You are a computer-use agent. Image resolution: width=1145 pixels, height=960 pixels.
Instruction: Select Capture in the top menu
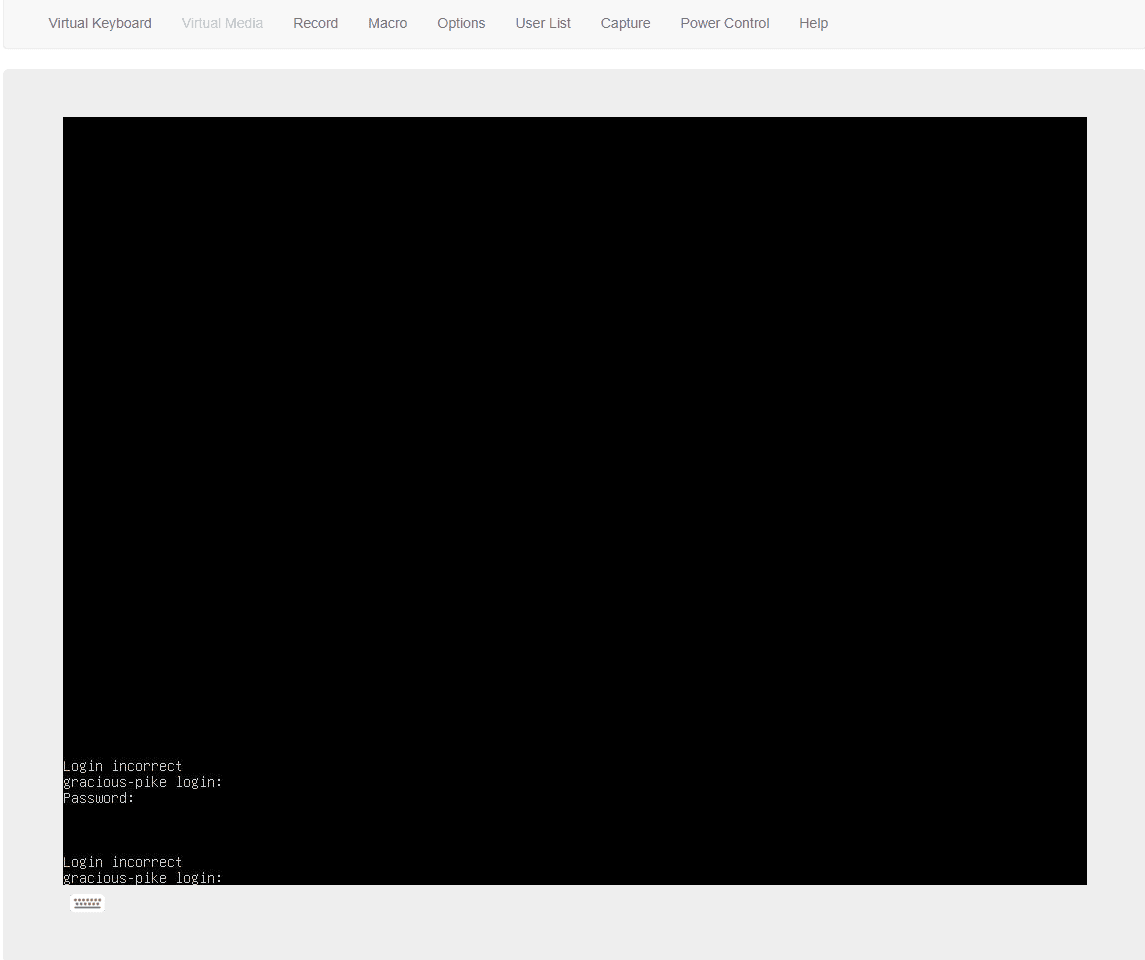point(625,23)
